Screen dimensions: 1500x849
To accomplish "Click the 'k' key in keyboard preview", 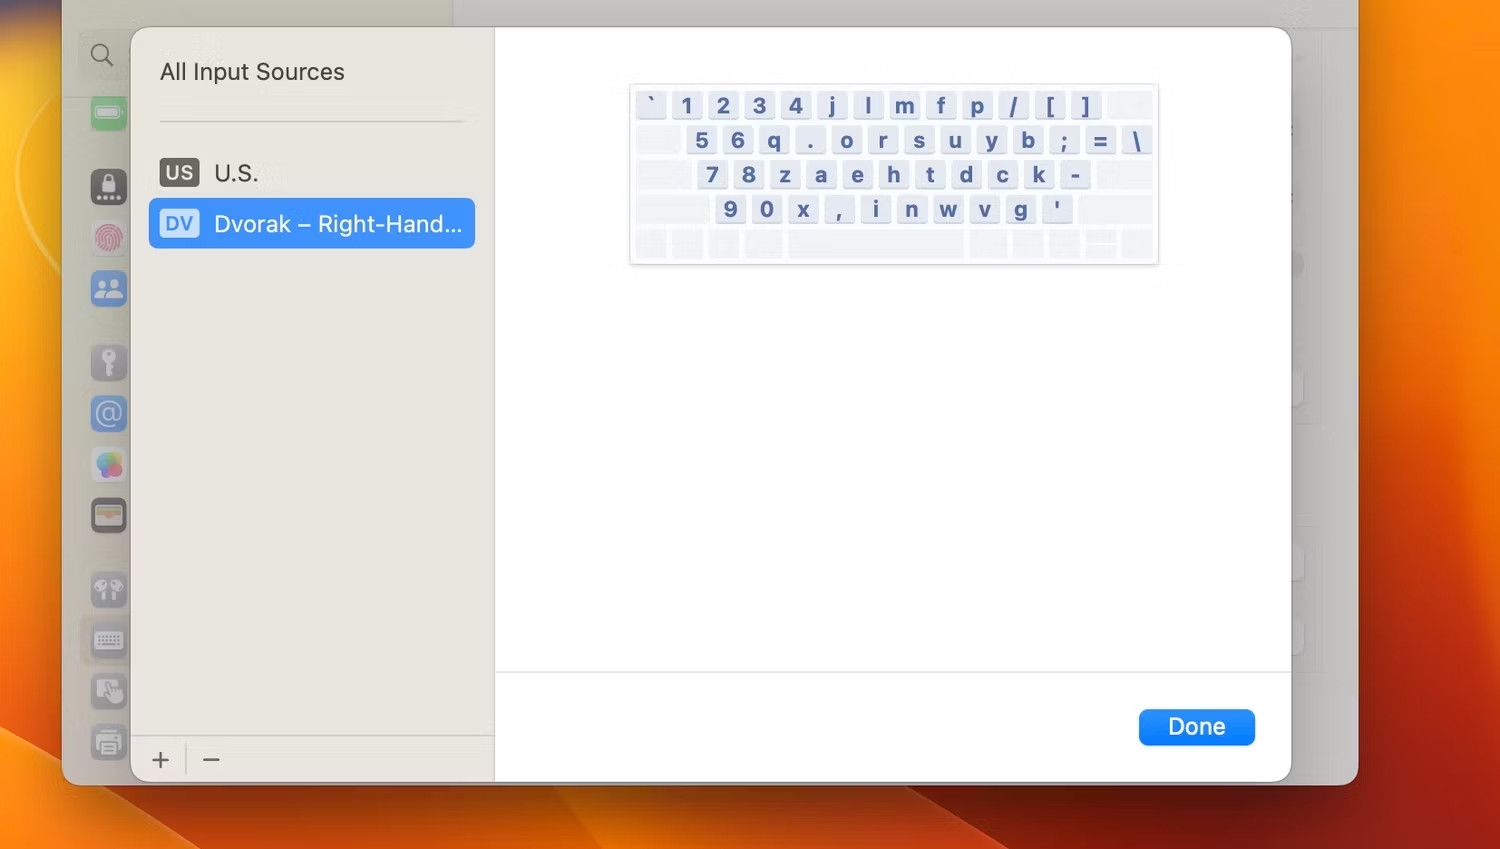I will [x=1039, y=175].
